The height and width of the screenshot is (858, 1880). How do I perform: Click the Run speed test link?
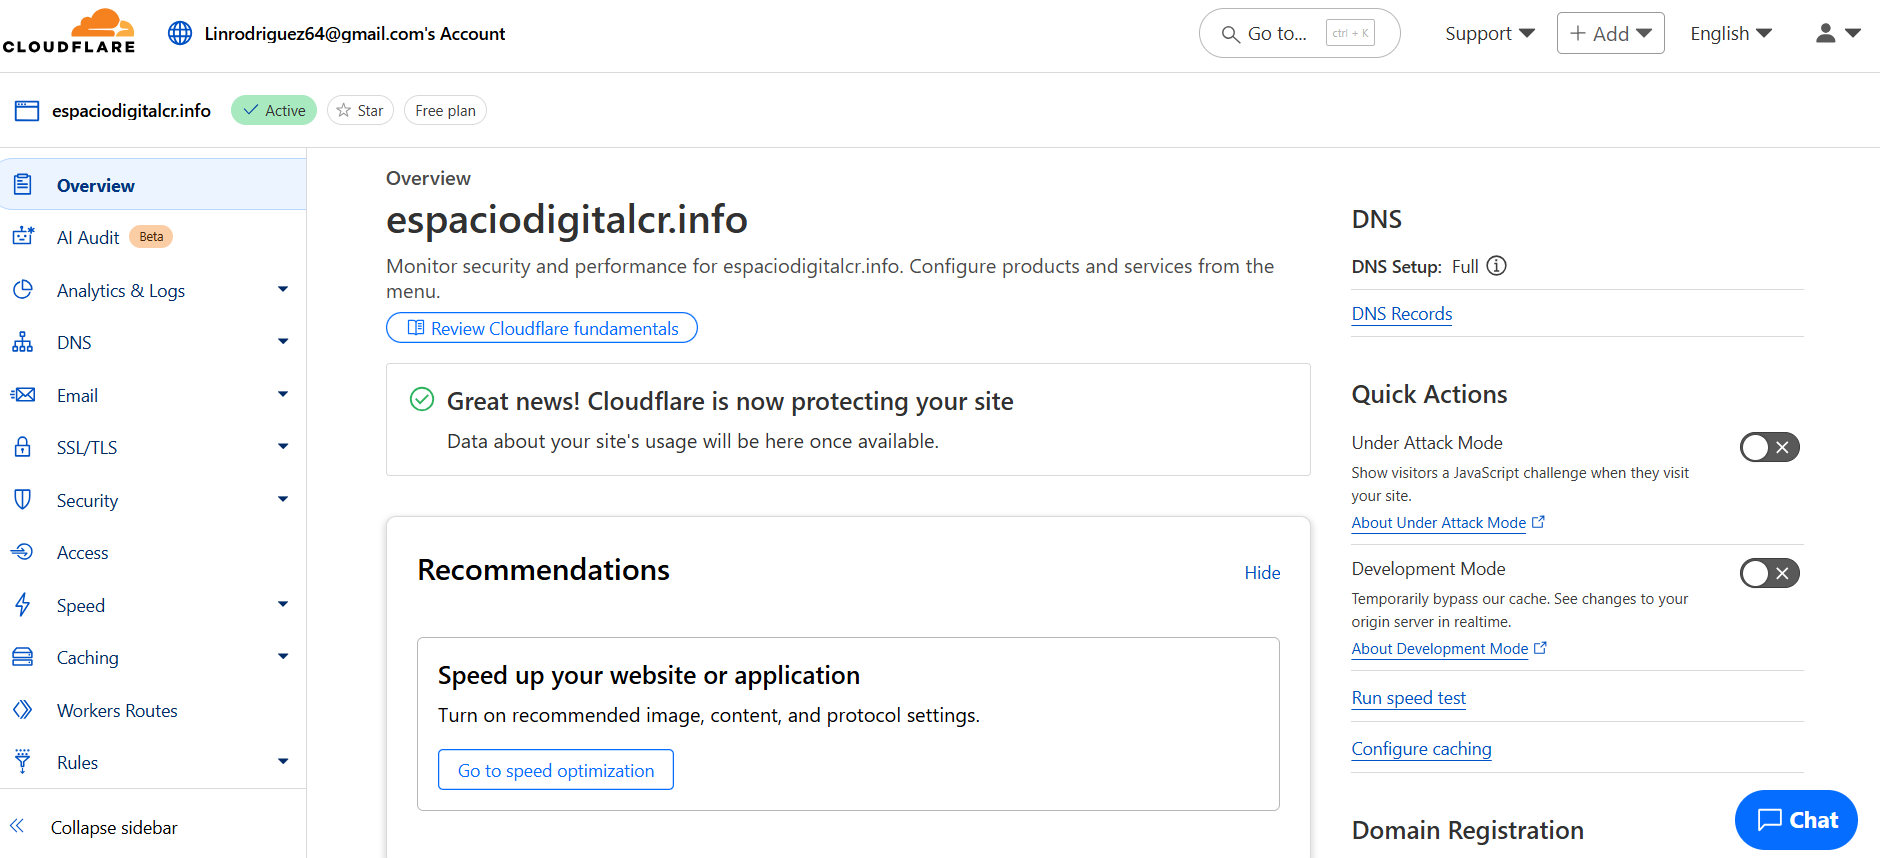click(x=1409, y=697)
